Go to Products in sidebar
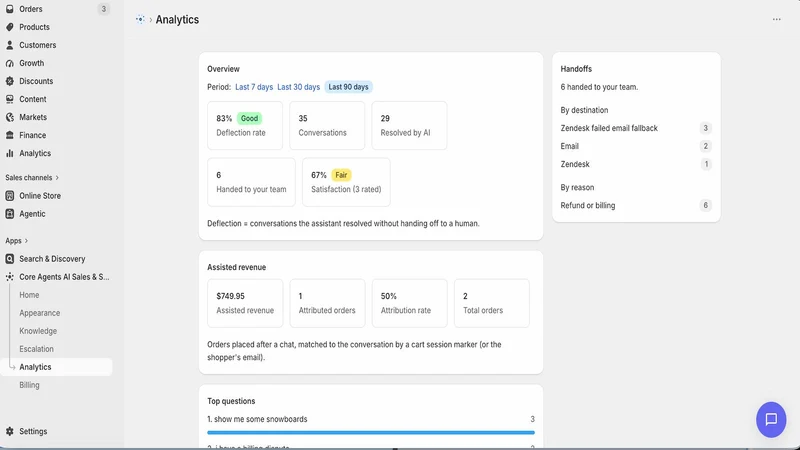Screen dimensions: 800x450 coord(34,27)
